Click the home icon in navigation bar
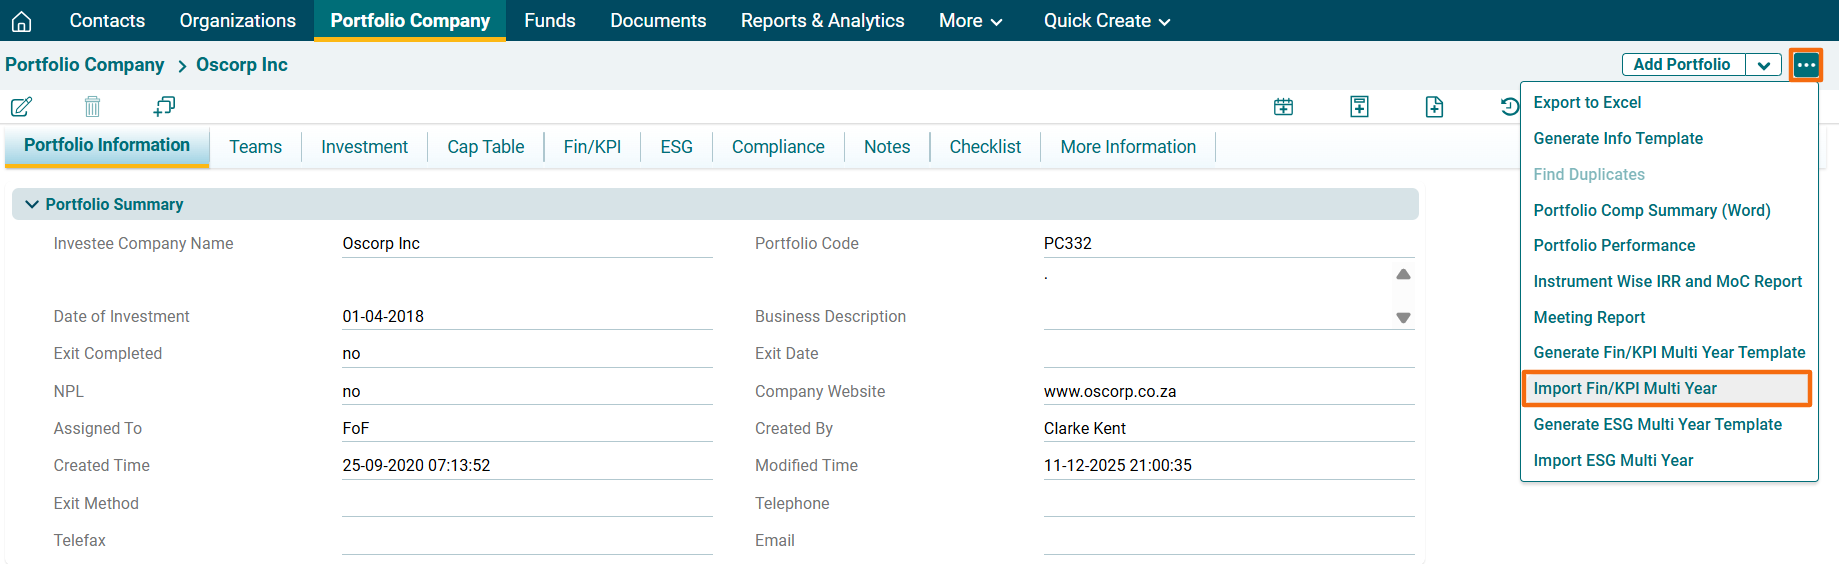 (x=21, y=21)
